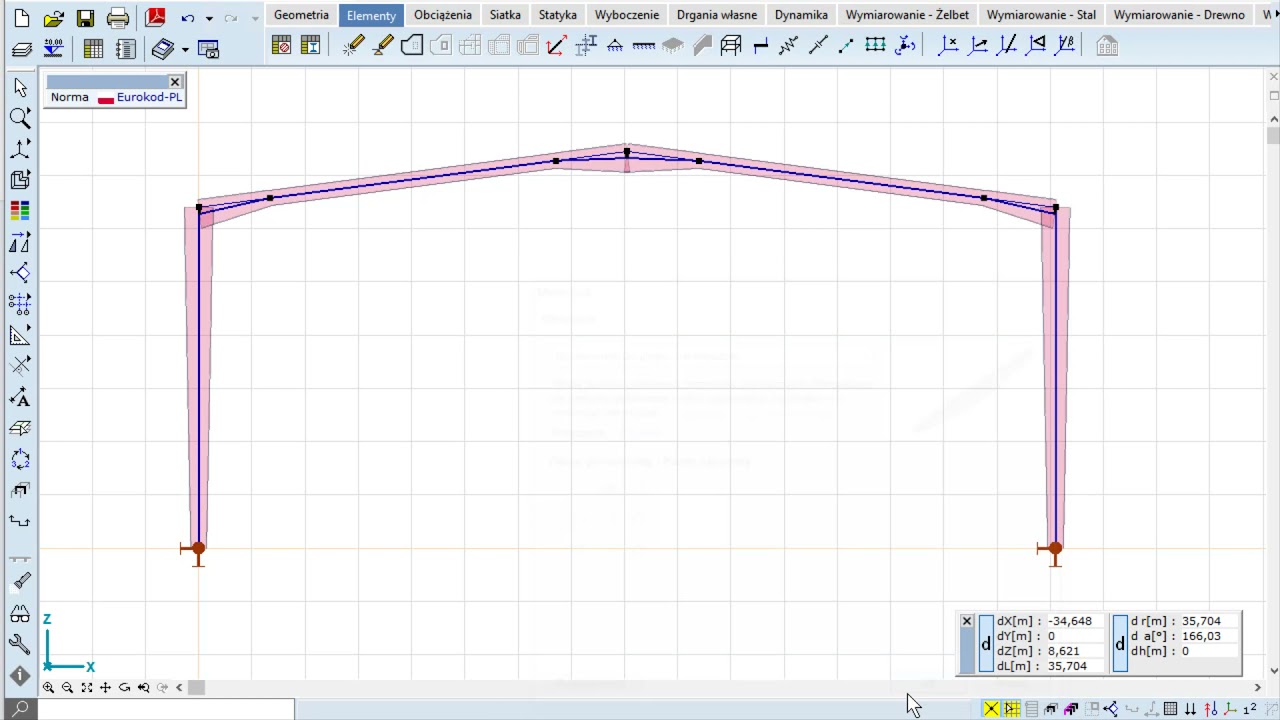Screen dimensions: 1280x720
Task: Open the undo history dropdown arrow
Action: [209, 18]
